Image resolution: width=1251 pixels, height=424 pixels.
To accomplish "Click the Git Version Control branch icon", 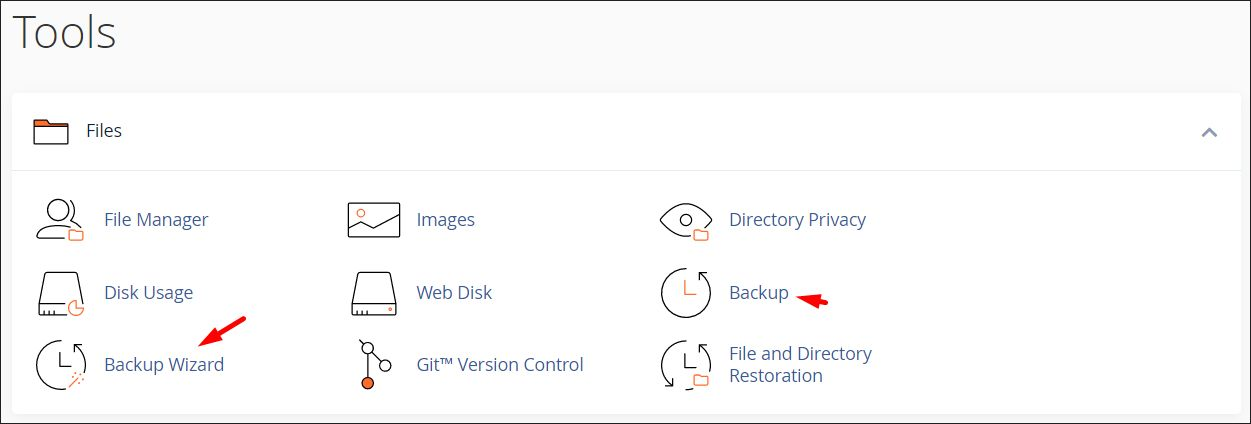I will pyautogui.click(x=369, y=365).
